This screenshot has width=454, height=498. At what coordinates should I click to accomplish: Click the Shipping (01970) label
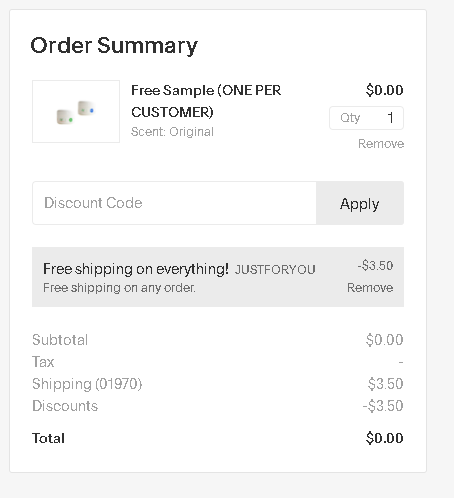(x=87, y=384)
